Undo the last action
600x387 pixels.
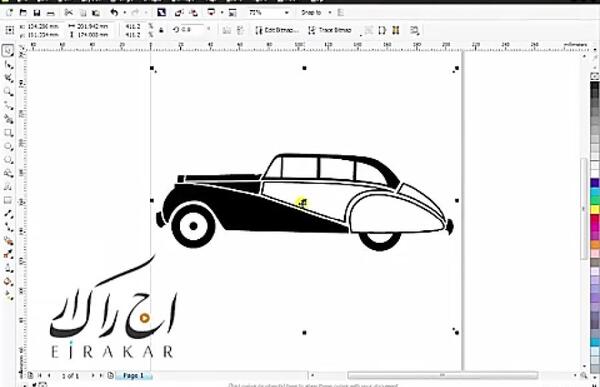pyautogui.click(x=114, y=13)
